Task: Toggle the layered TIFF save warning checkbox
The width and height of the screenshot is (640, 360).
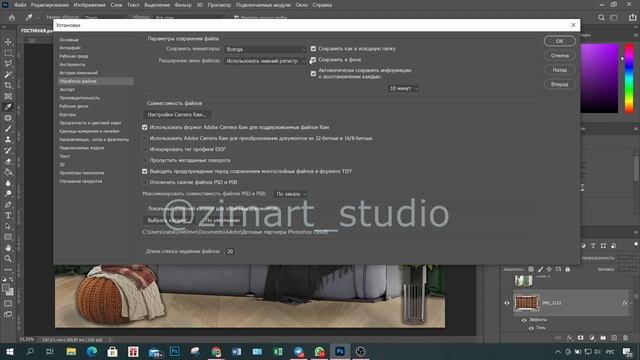Action: point(144,171)
